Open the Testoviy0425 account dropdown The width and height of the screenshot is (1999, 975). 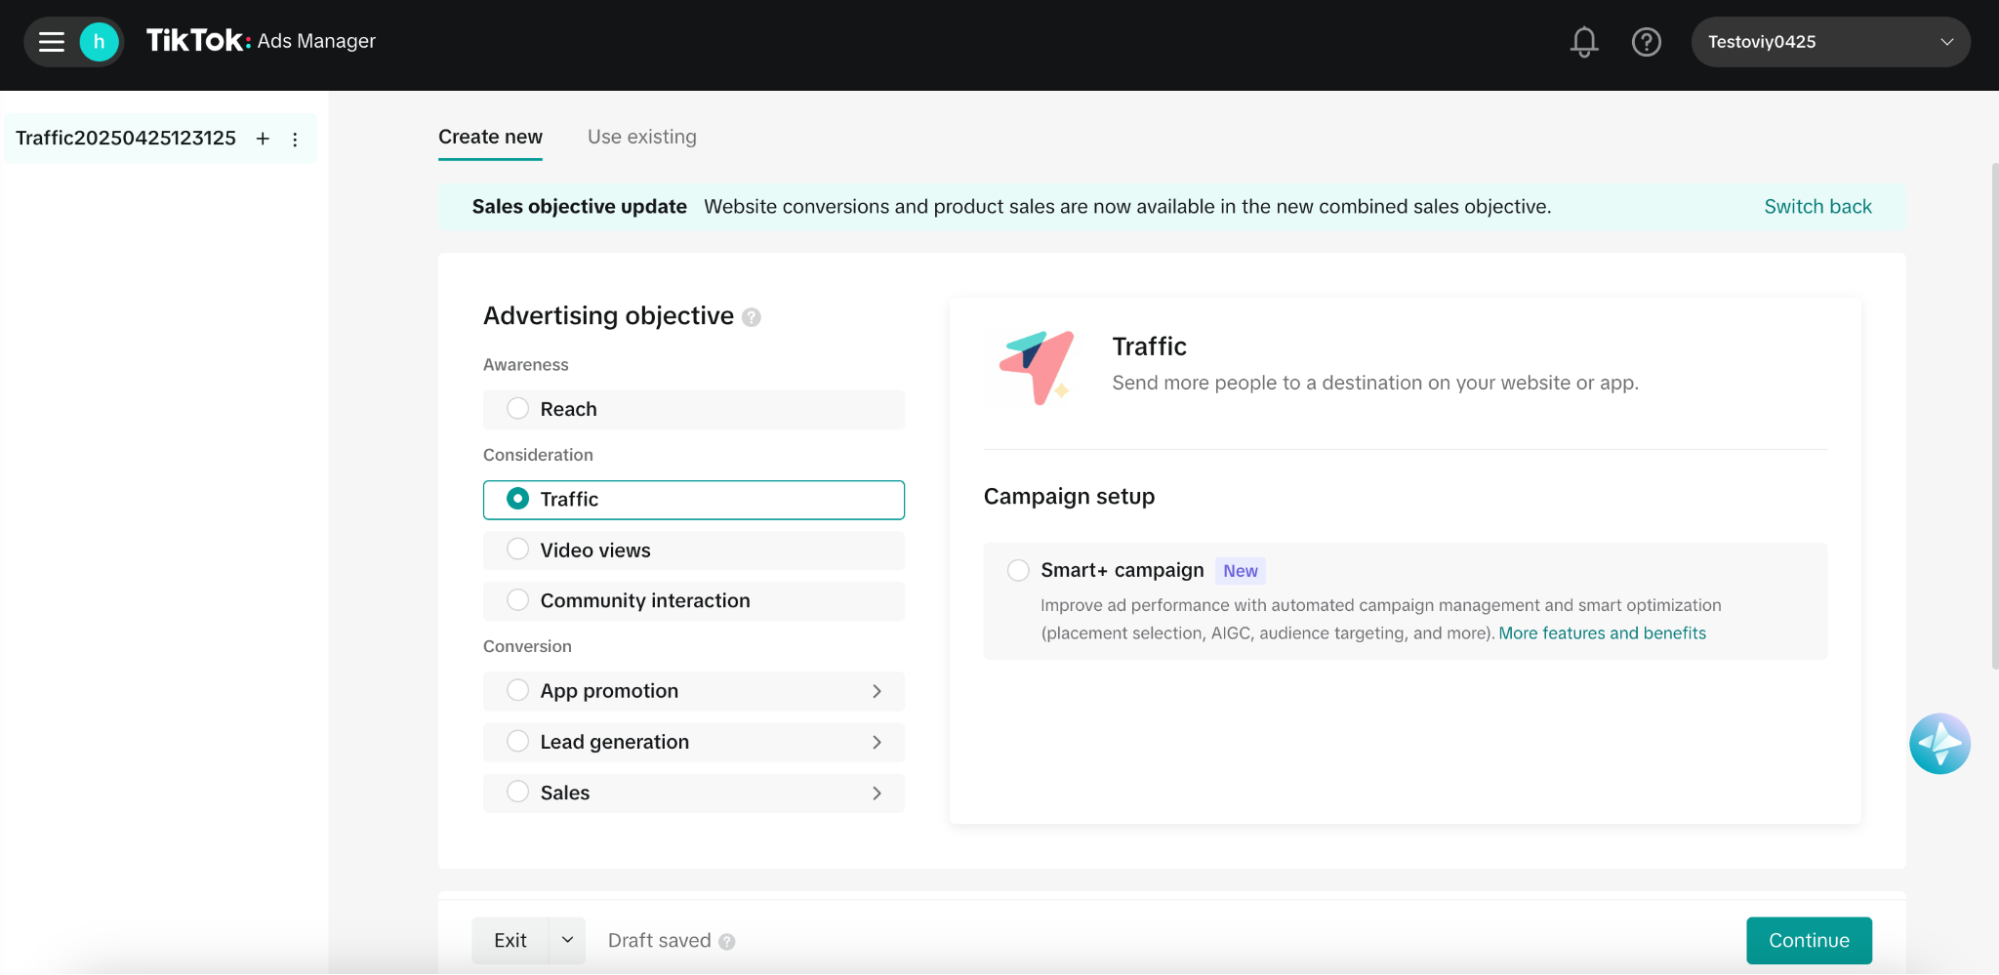click(1830, 42)
